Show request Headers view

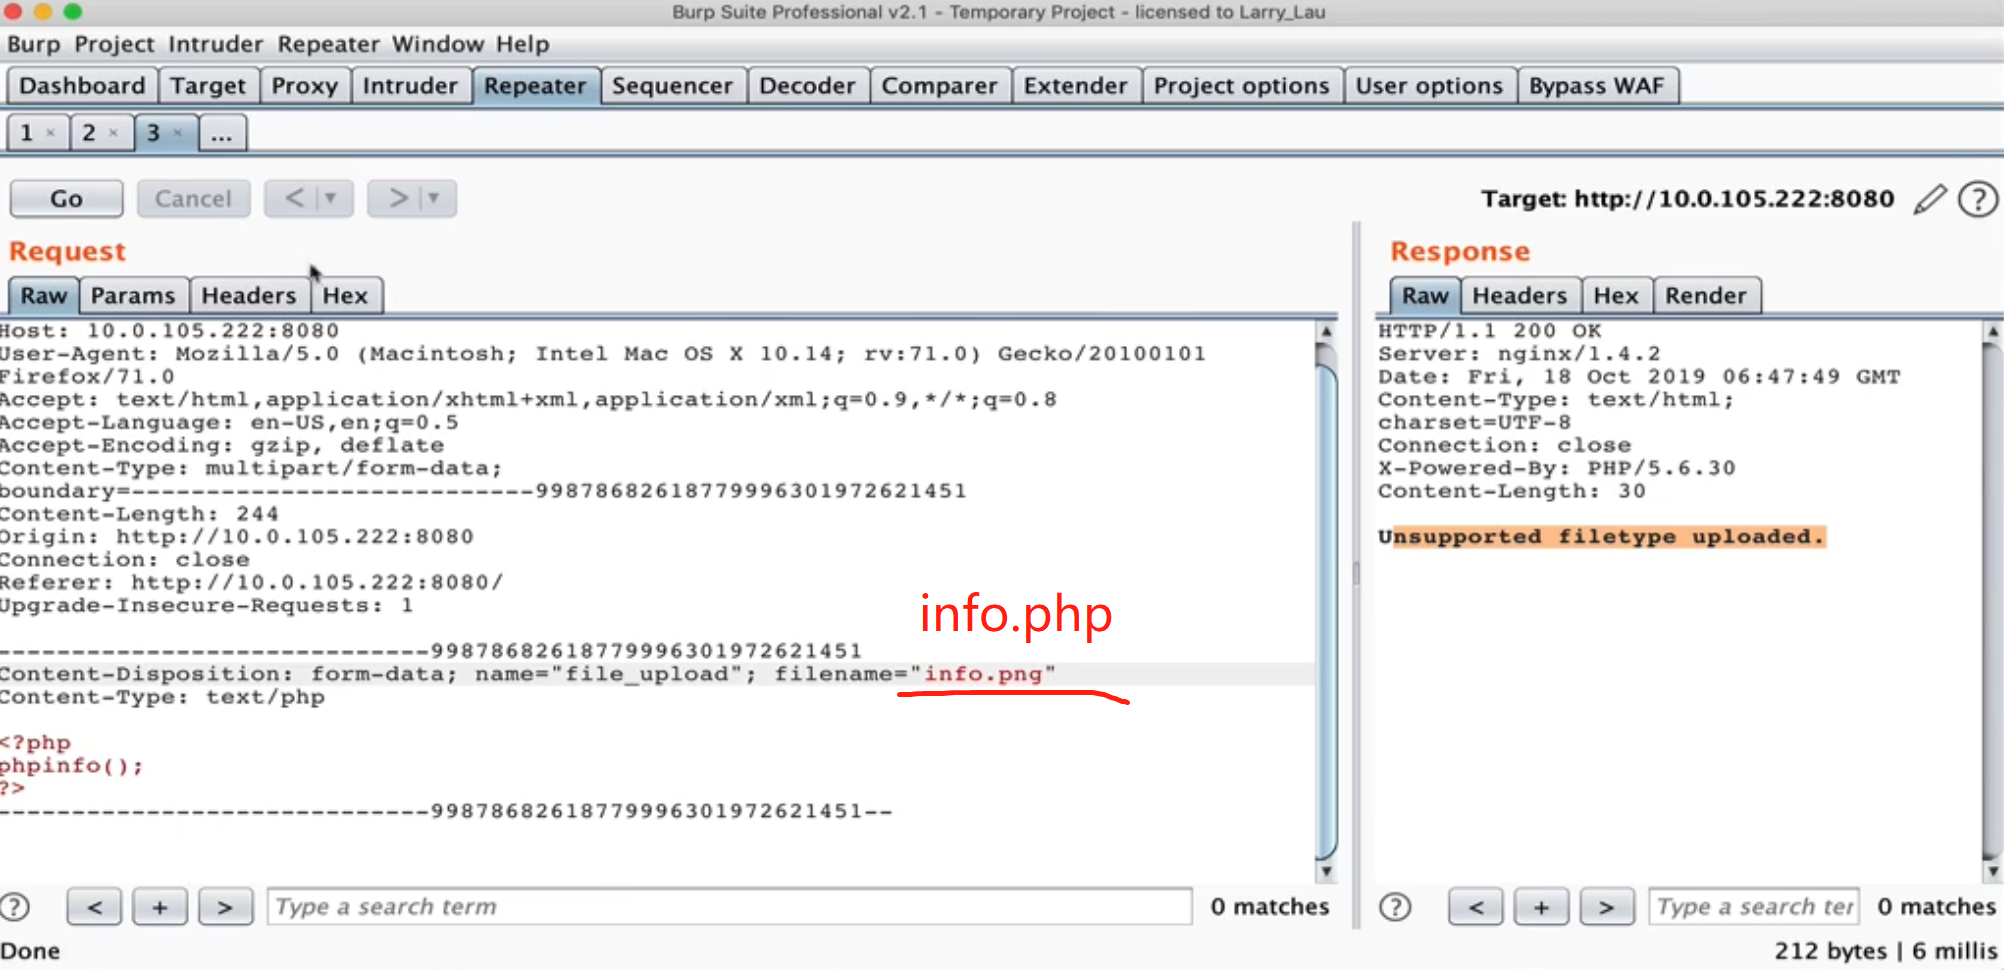coord(249,296)
